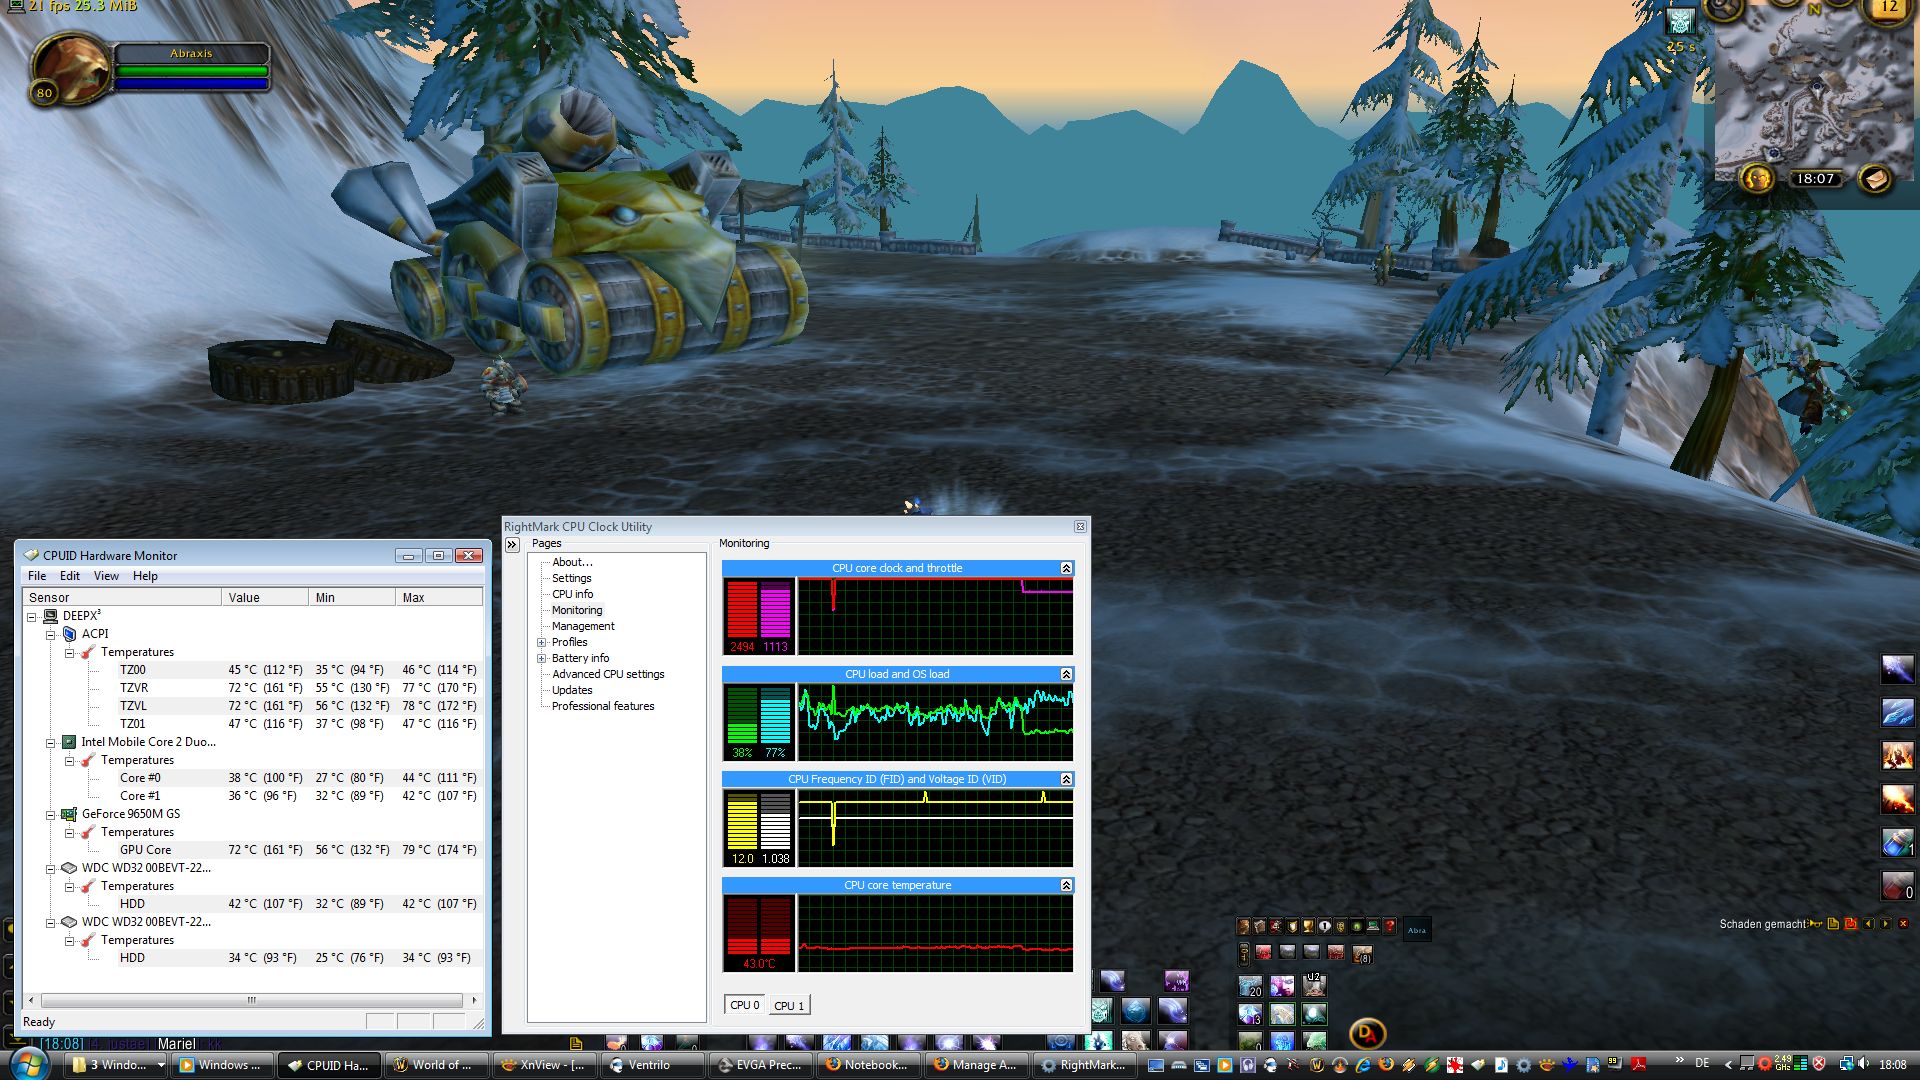This screenshot has width=1920, height=1080.
Task: Collapse the Intel Mobile Core 2 Duo node
Action: (x=50, y=743)
